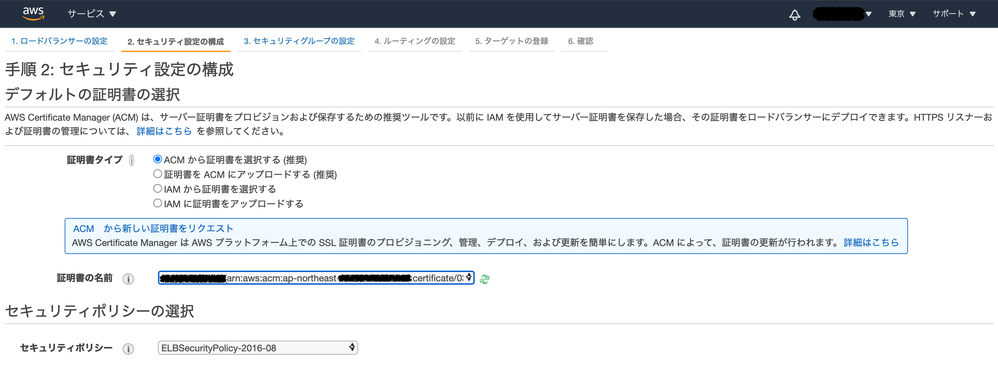
Task: Open the サポート dropdown menu
Action: [x=954, y=14]
